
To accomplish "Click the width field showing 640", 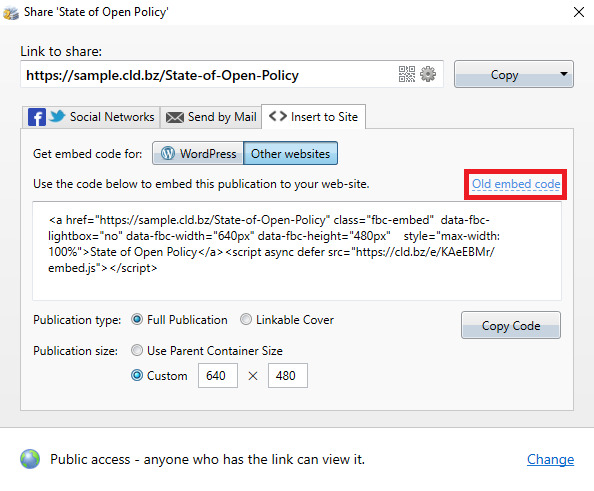I will [218, 375].
